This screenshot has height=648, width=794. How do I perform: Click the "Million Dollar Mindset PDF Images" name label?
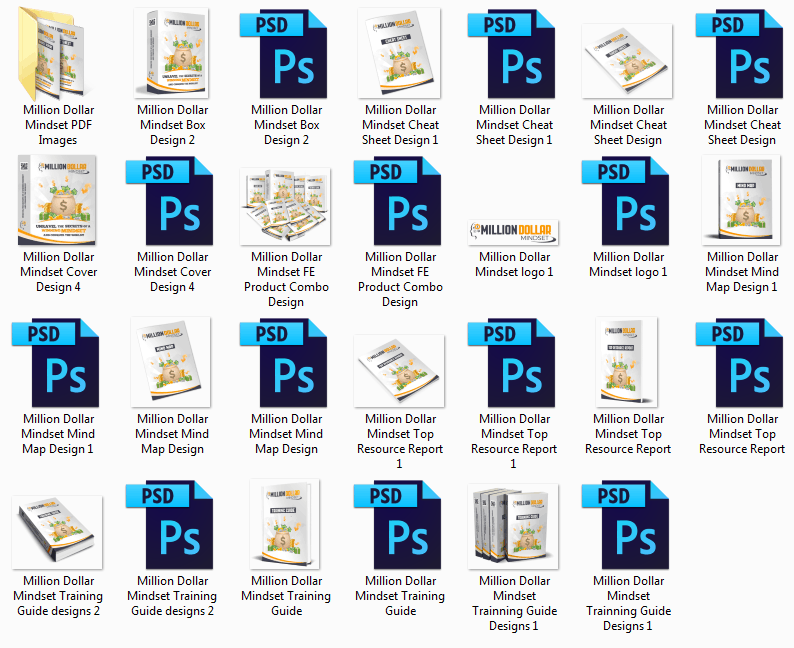click(58, 125)
